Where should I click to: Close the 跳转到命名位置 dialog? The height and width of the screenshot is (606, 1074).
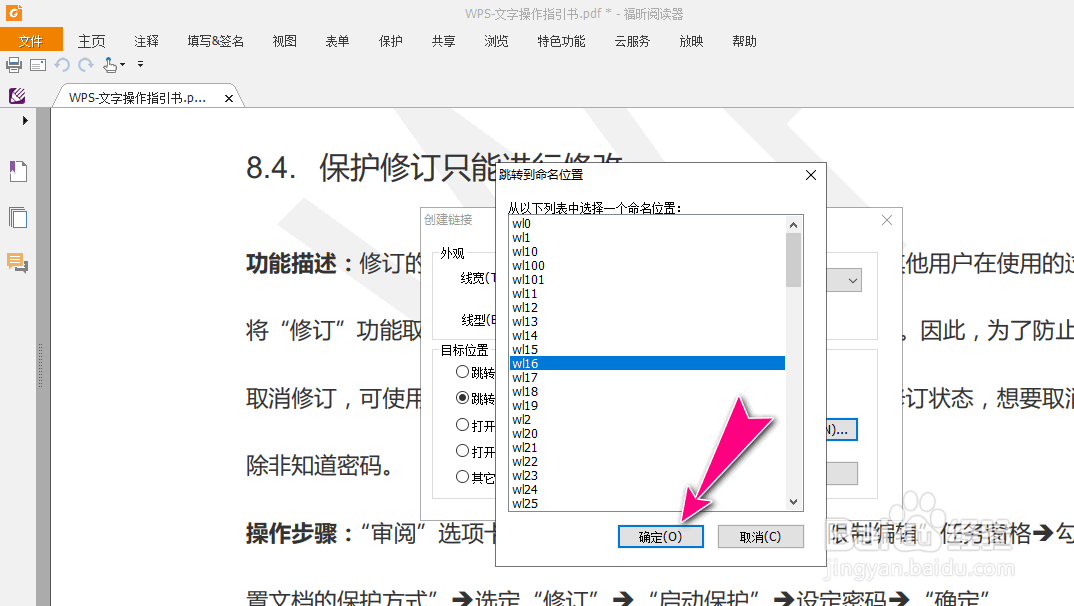coord(811,175)
